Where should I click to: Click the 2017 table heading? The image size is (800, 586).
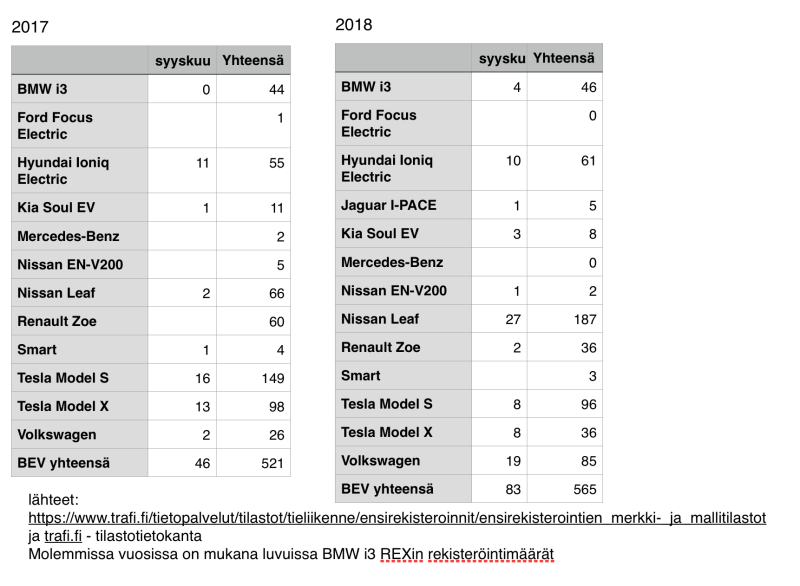click(30, 27)
